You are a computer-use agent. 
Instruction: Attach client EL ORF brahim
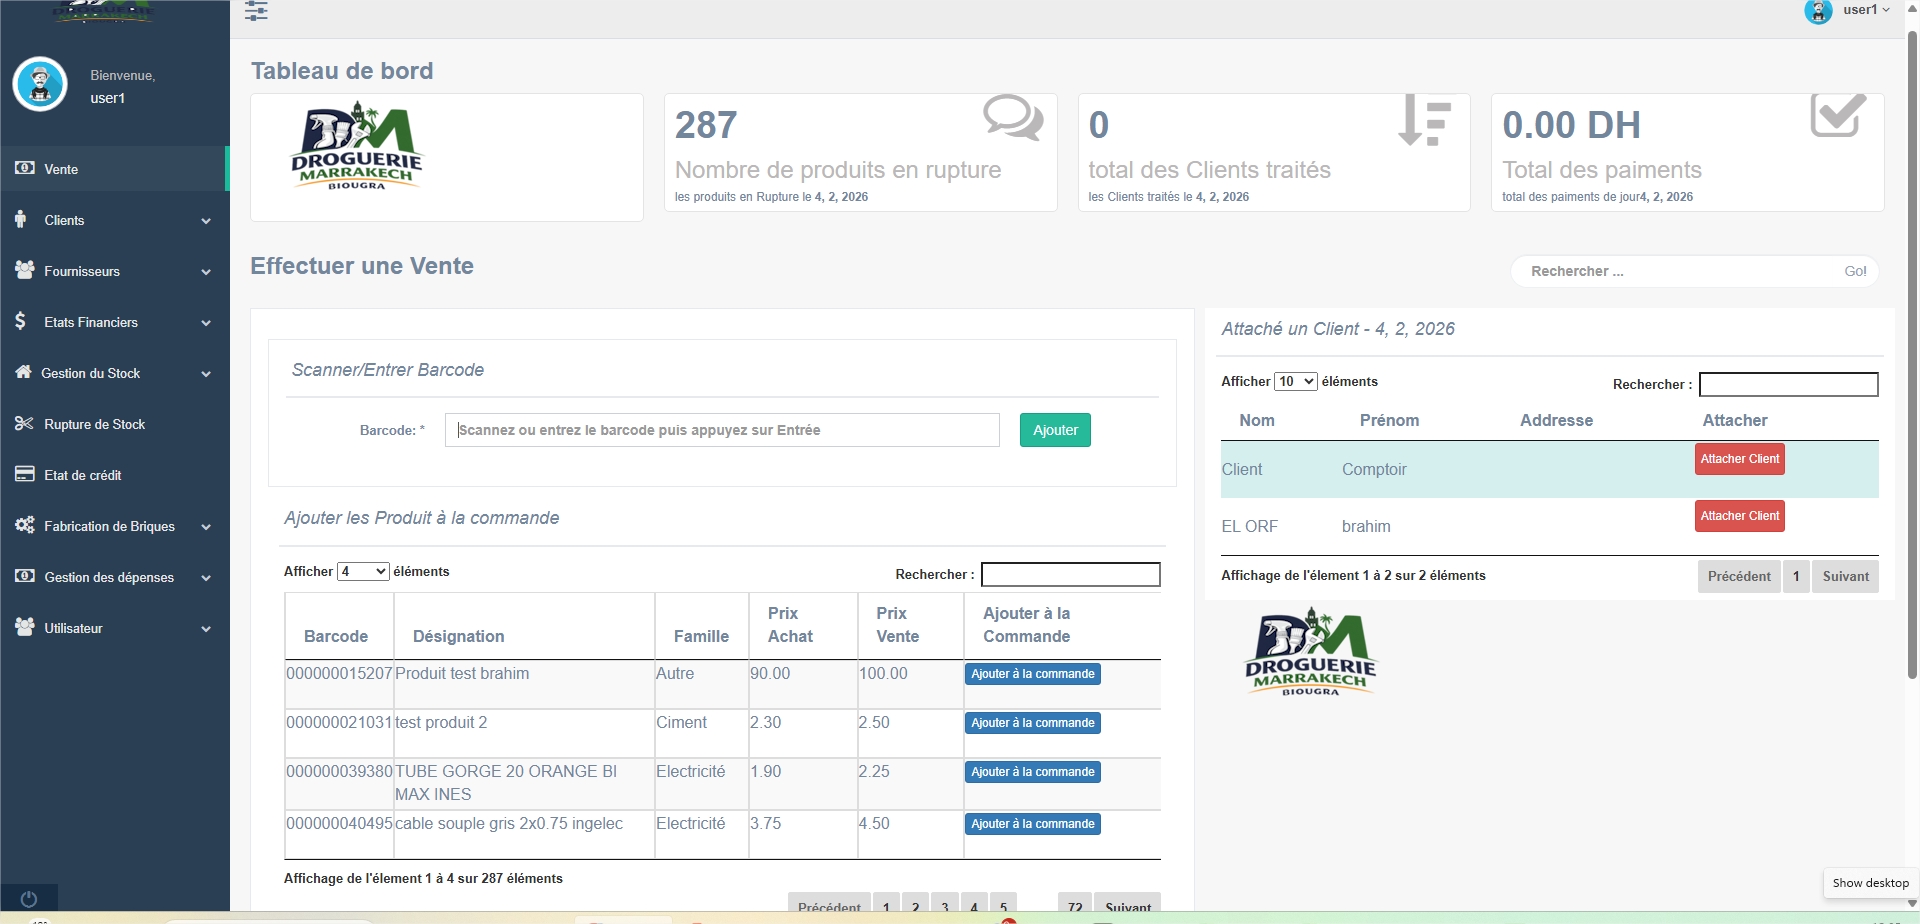tap(1739, 516)
